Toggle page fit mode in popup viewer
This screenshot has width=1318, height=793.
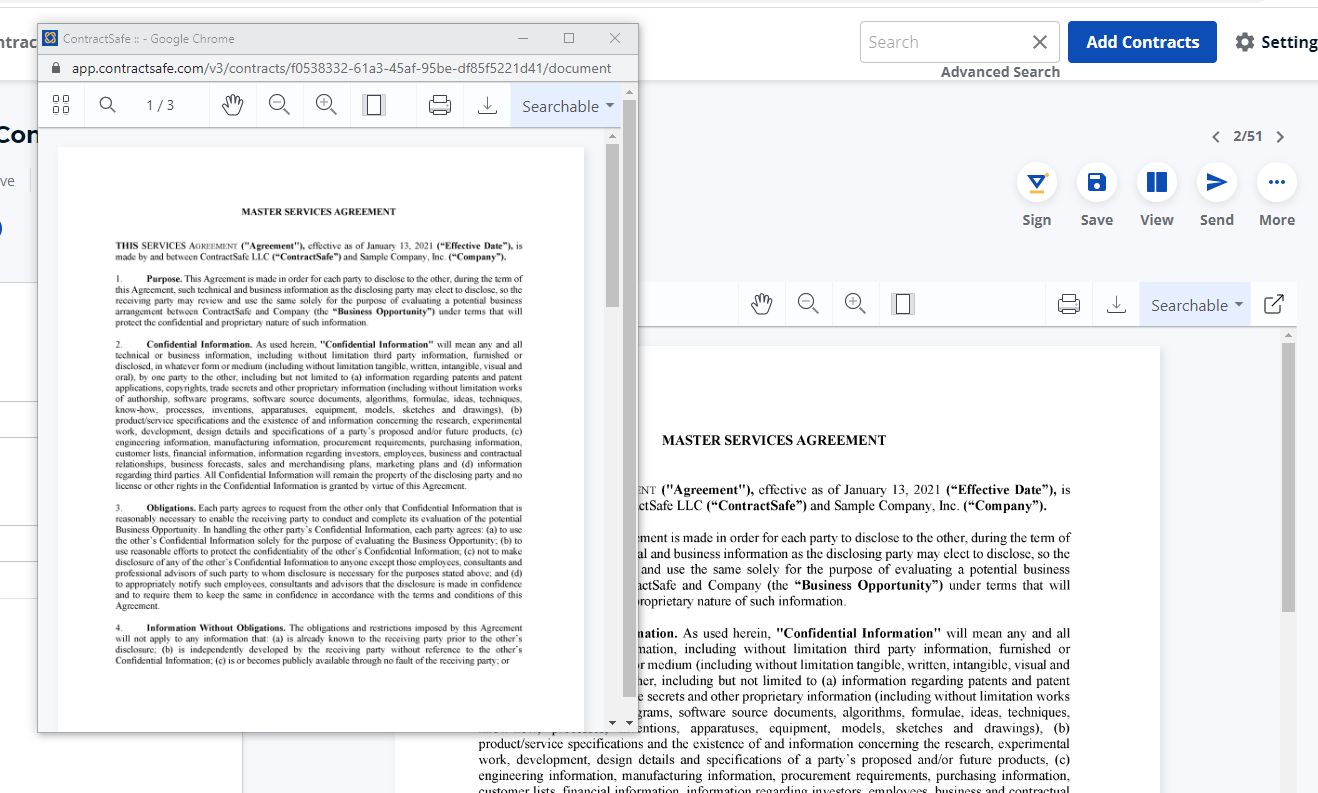click(374, 105)
